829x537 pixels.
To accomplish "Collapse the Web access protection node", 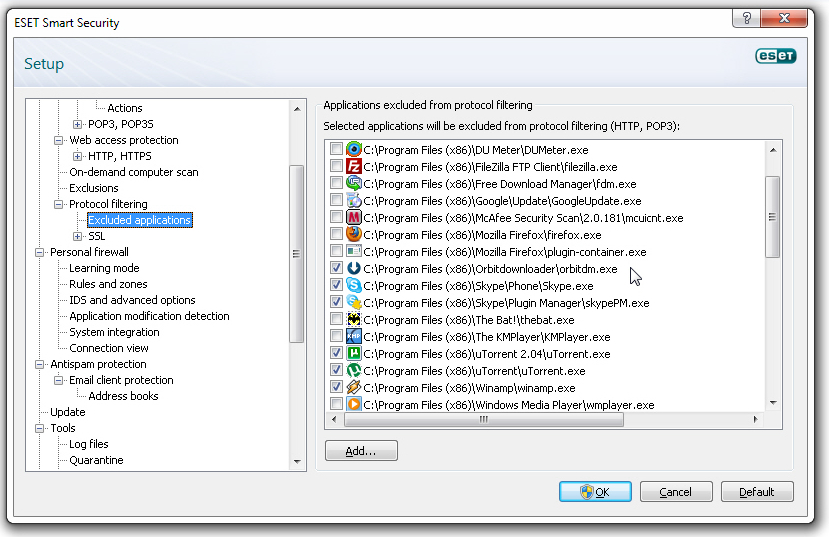I will tap(58, 141).
